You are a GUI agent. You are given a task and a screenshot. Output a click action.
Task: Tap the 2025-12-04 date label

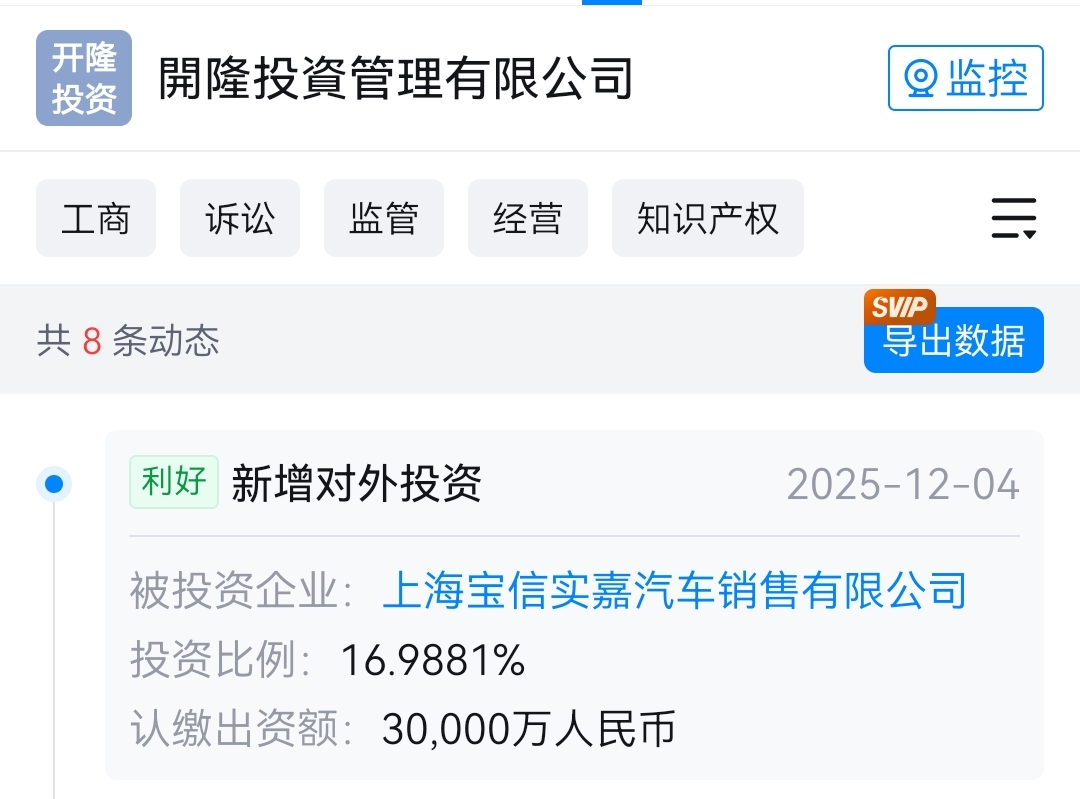click(903, 484)
